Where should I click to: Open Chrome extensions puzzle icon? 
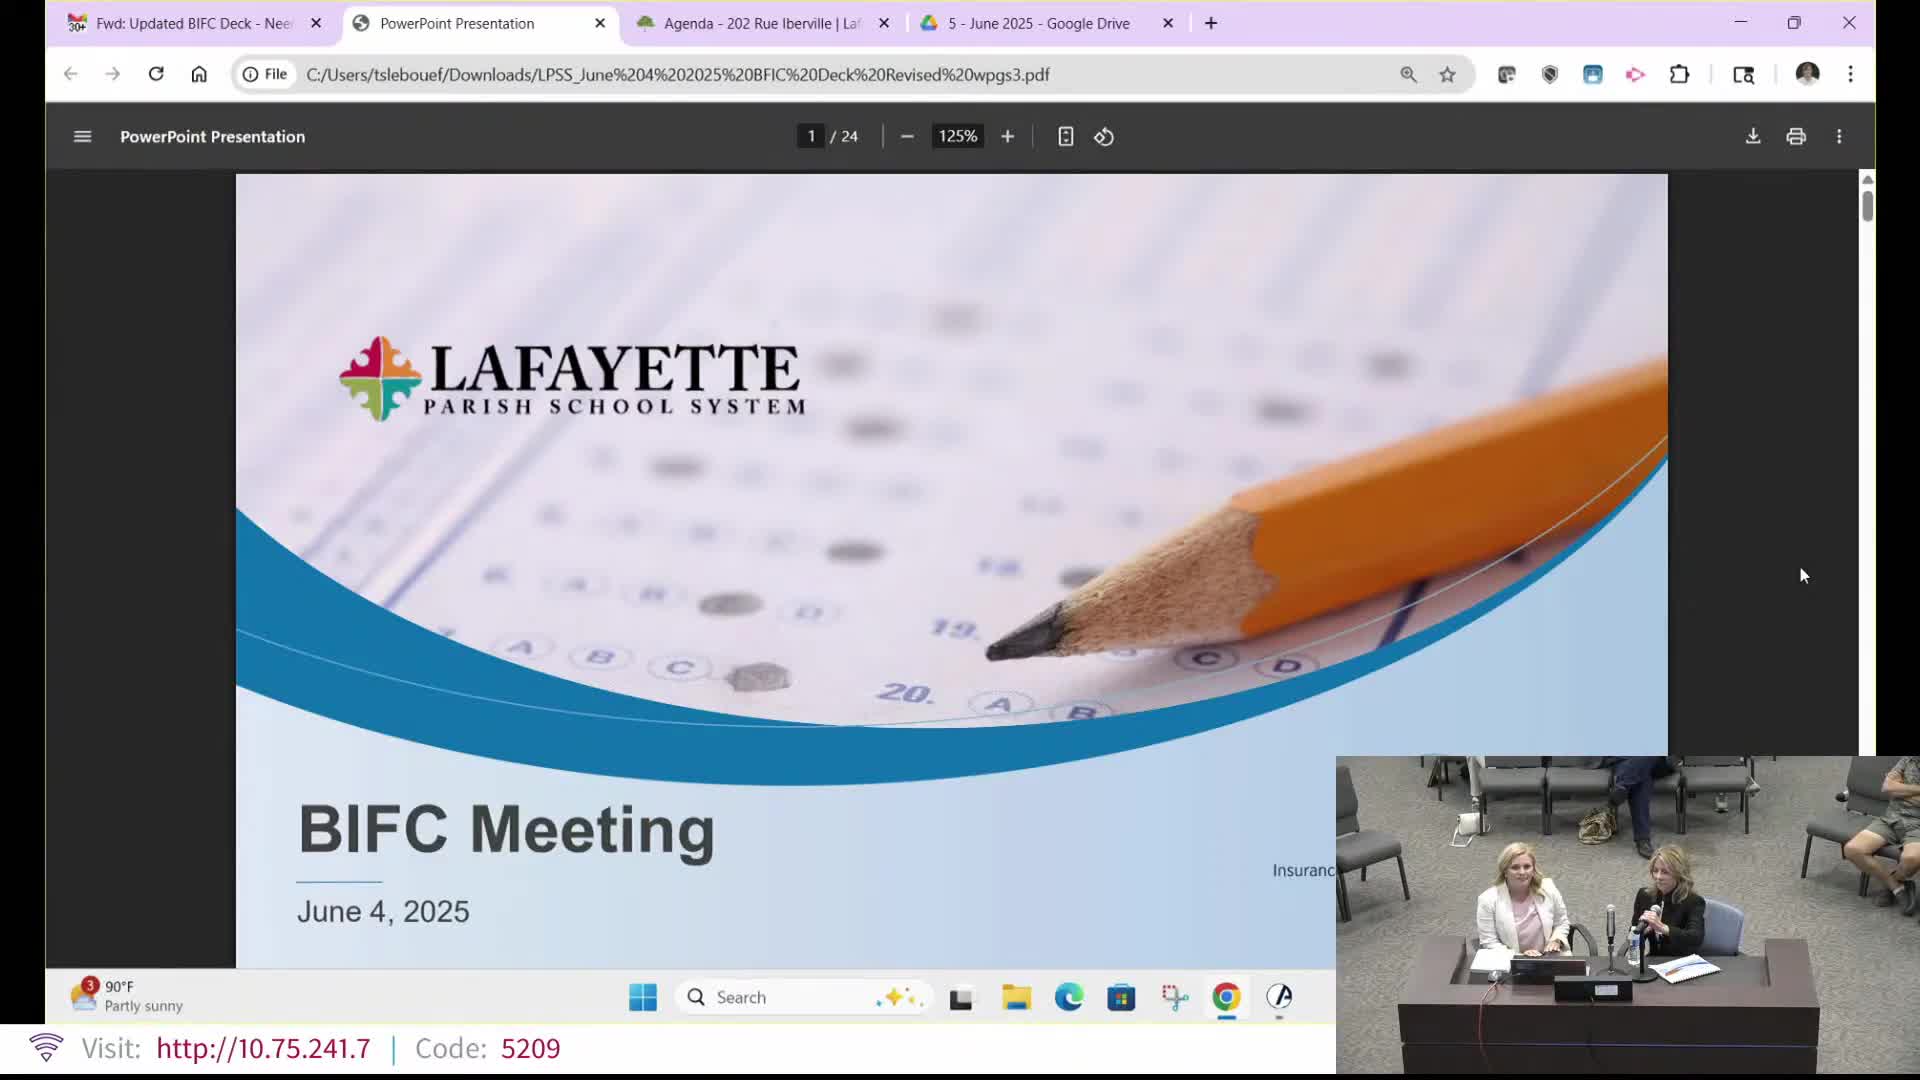1679,74
